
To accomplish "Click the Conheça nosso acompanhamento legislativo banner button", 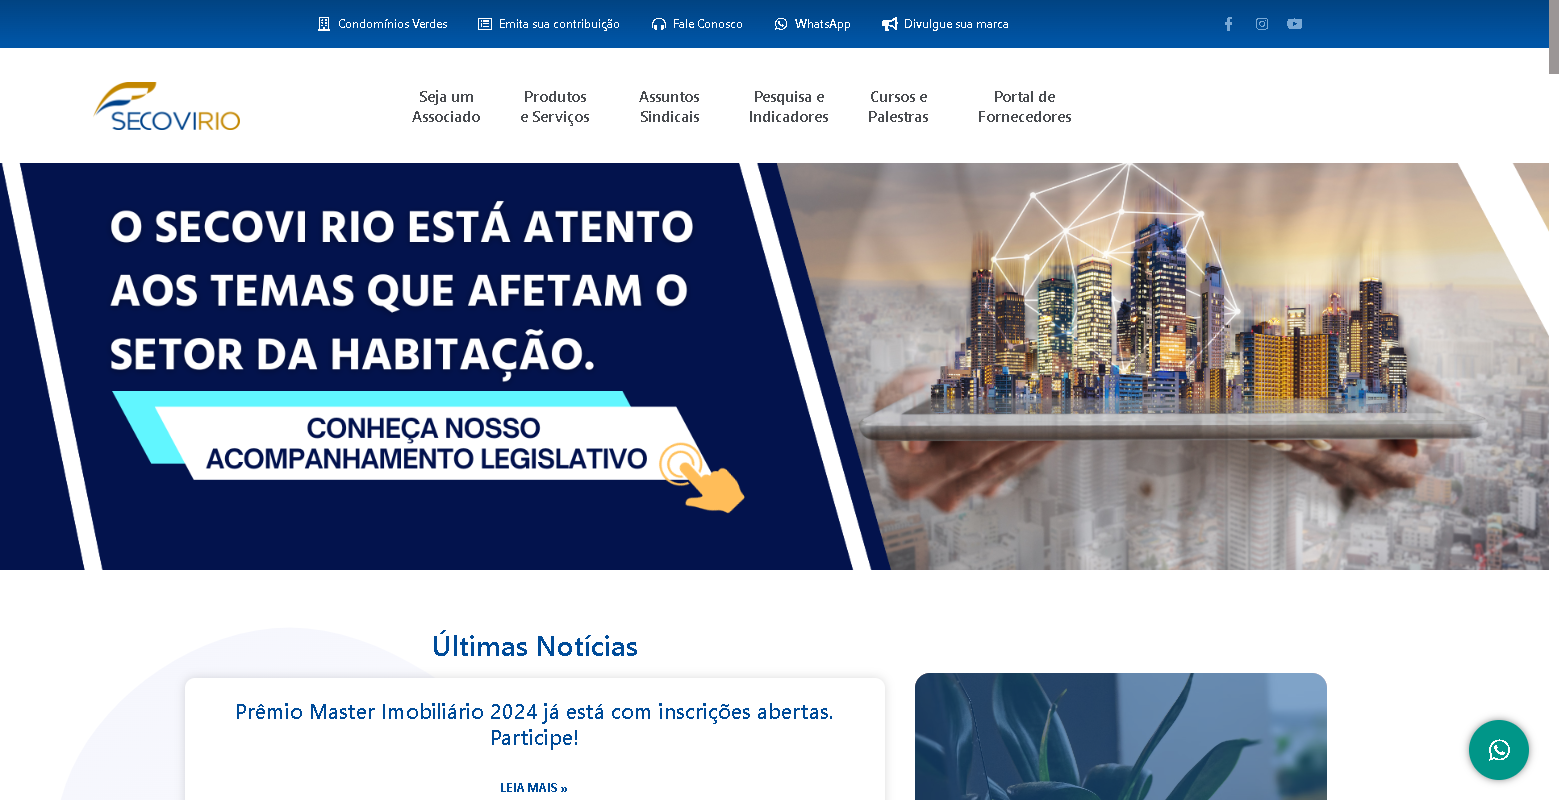I will (427, 443).
